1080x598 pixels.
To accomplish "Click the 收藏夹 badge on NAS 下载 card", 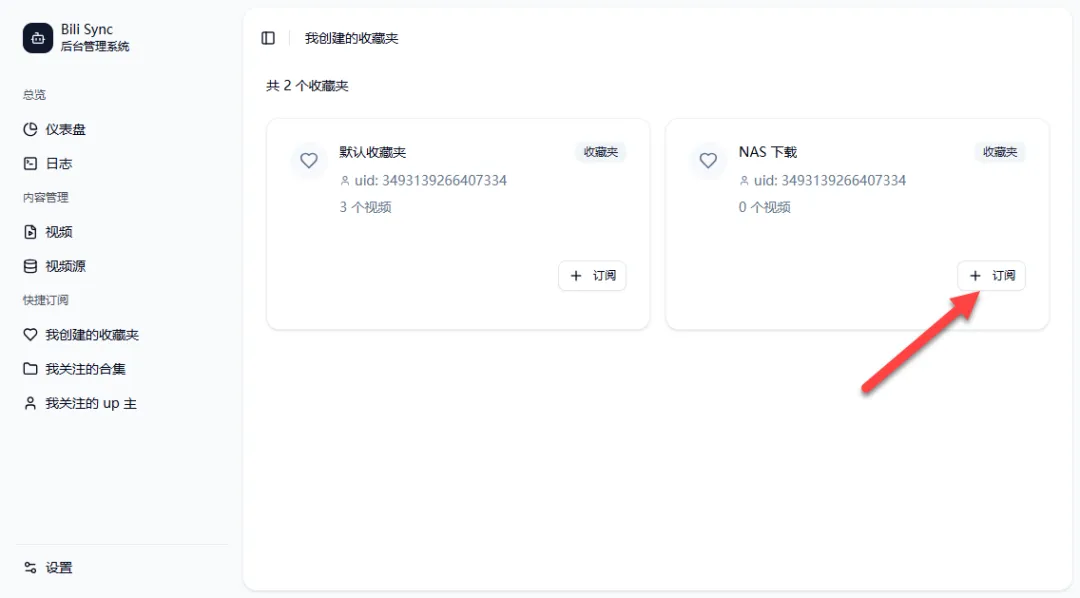I will click(999, 152).
